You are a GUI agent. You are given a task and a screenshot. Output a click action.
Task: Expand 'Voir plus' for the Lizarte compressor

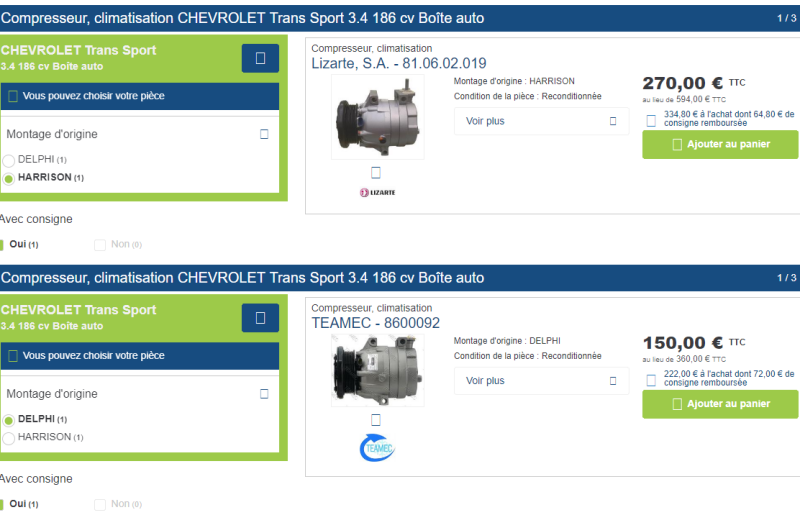(x=541, y=121)
